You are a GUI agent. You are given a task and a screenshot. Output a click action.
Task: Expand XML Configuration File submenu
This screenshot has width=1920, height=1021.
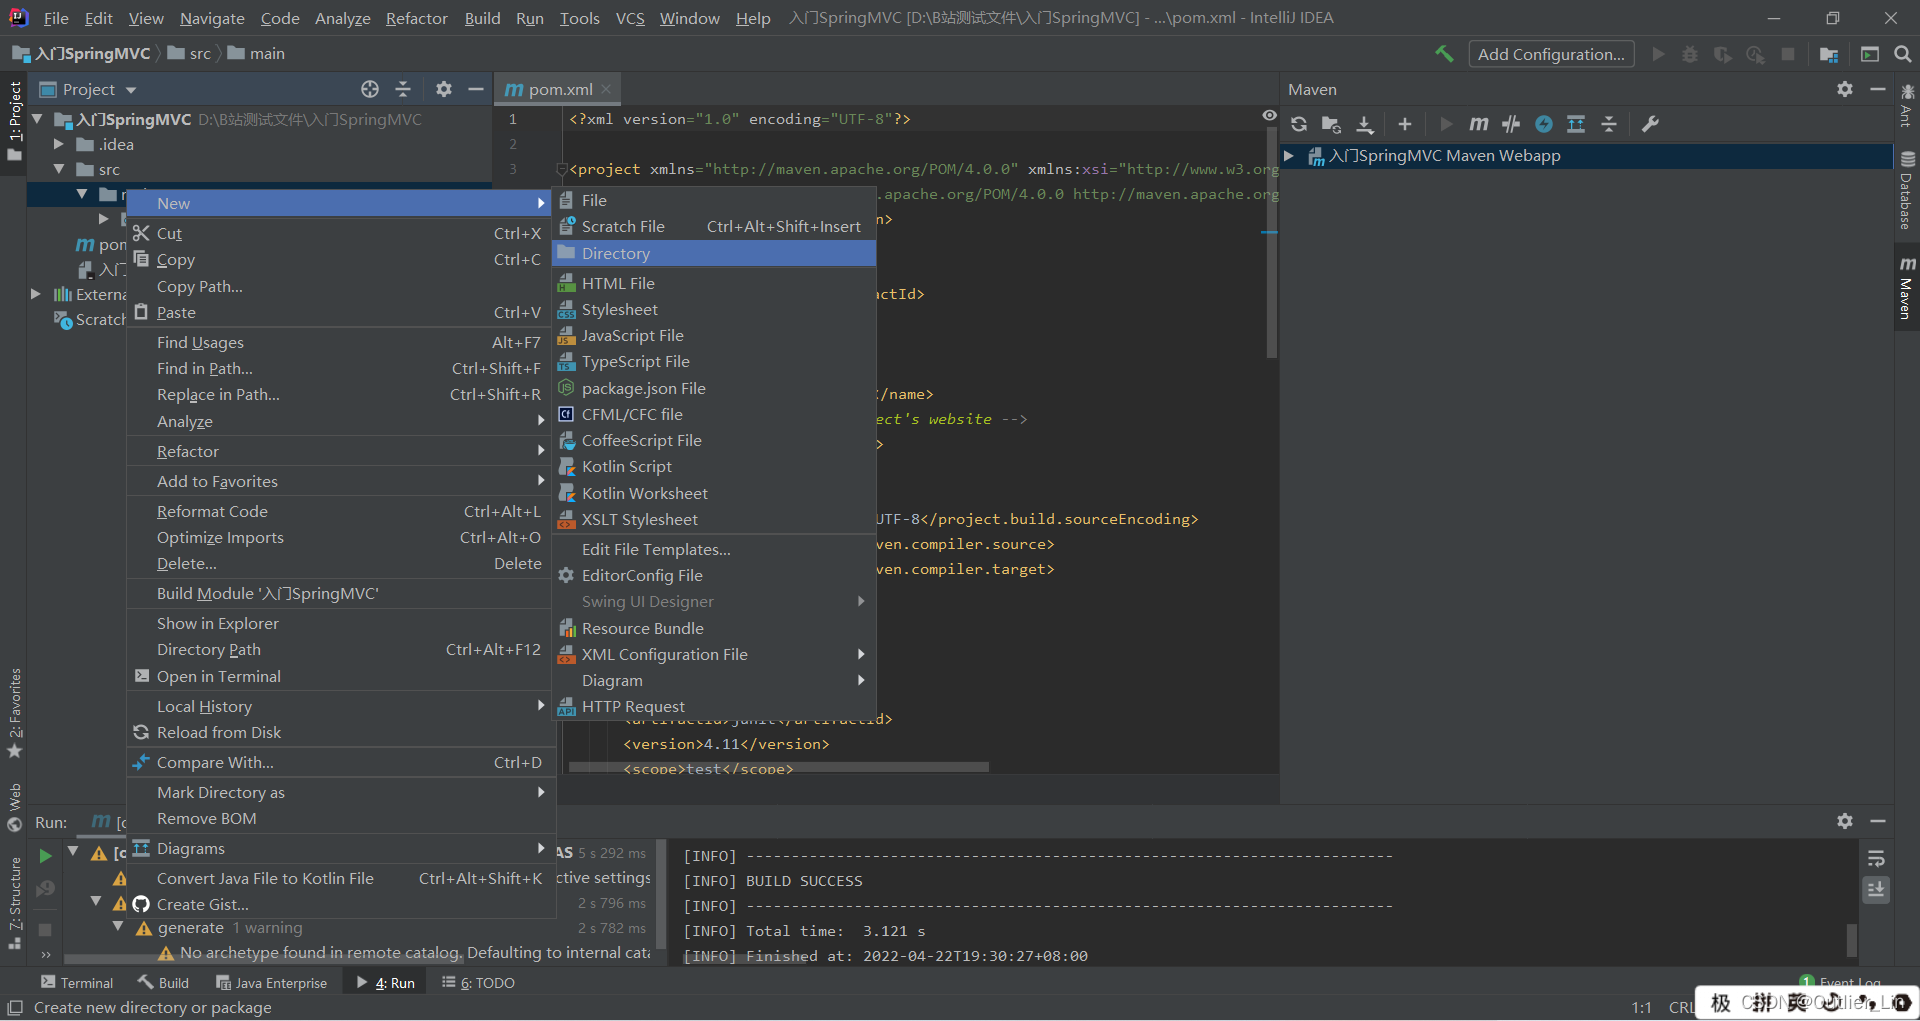click(x=714, y=654)
